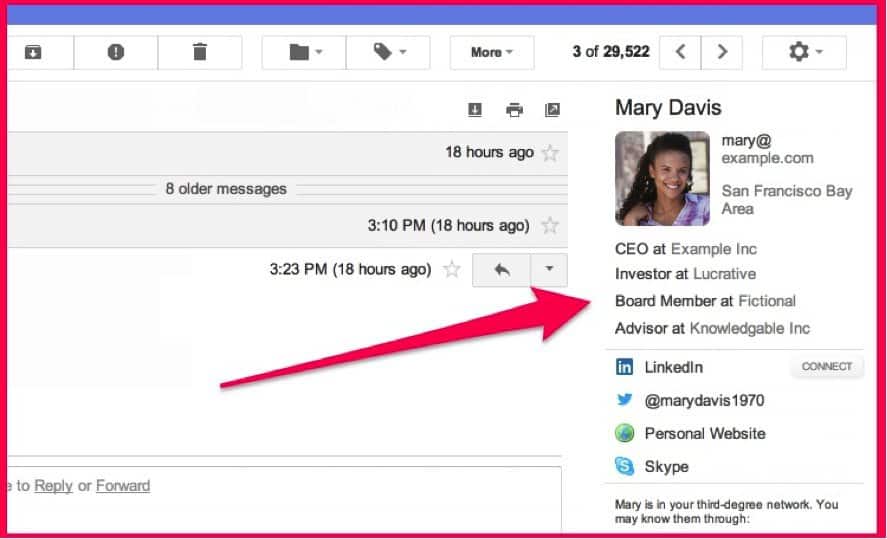This screenshot has height=539, width=887.
Task: Star the 3:23 PM message
Action: pyautogui.click(x=452, y=269)
